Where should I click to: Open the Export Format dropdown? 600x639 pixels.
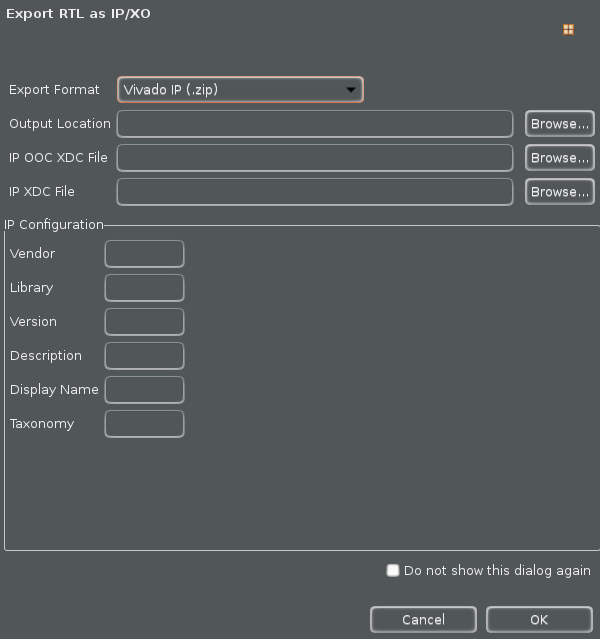[240, 90]
